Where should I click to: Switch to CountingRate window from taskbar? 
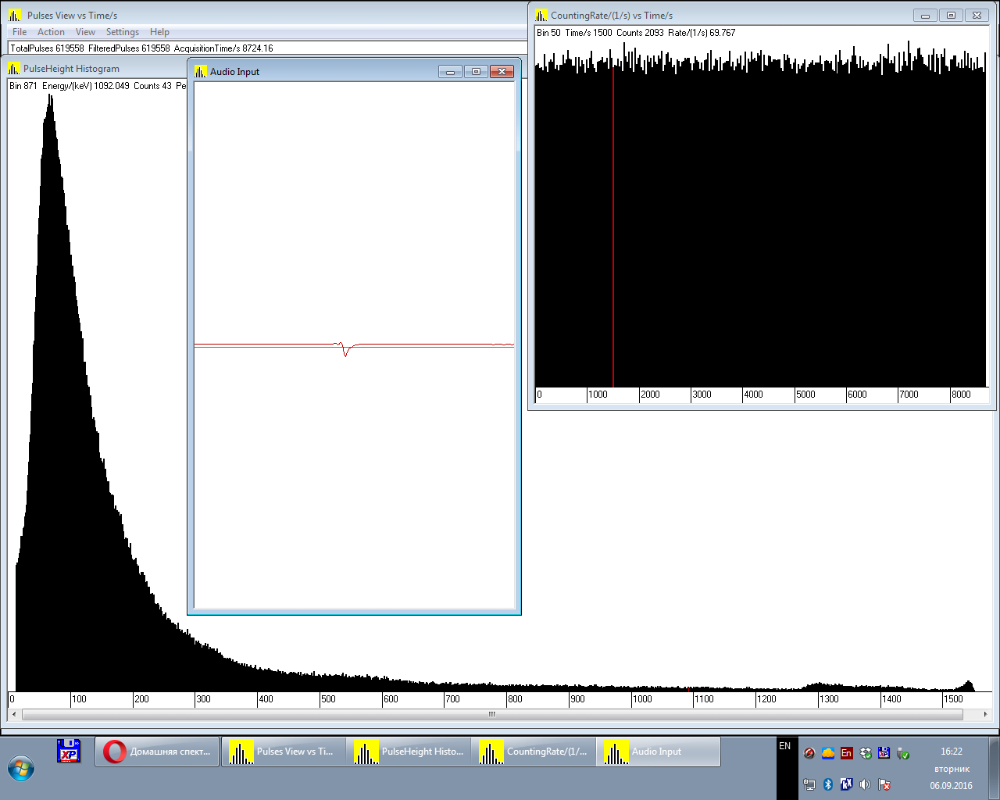tap(533, 752)
